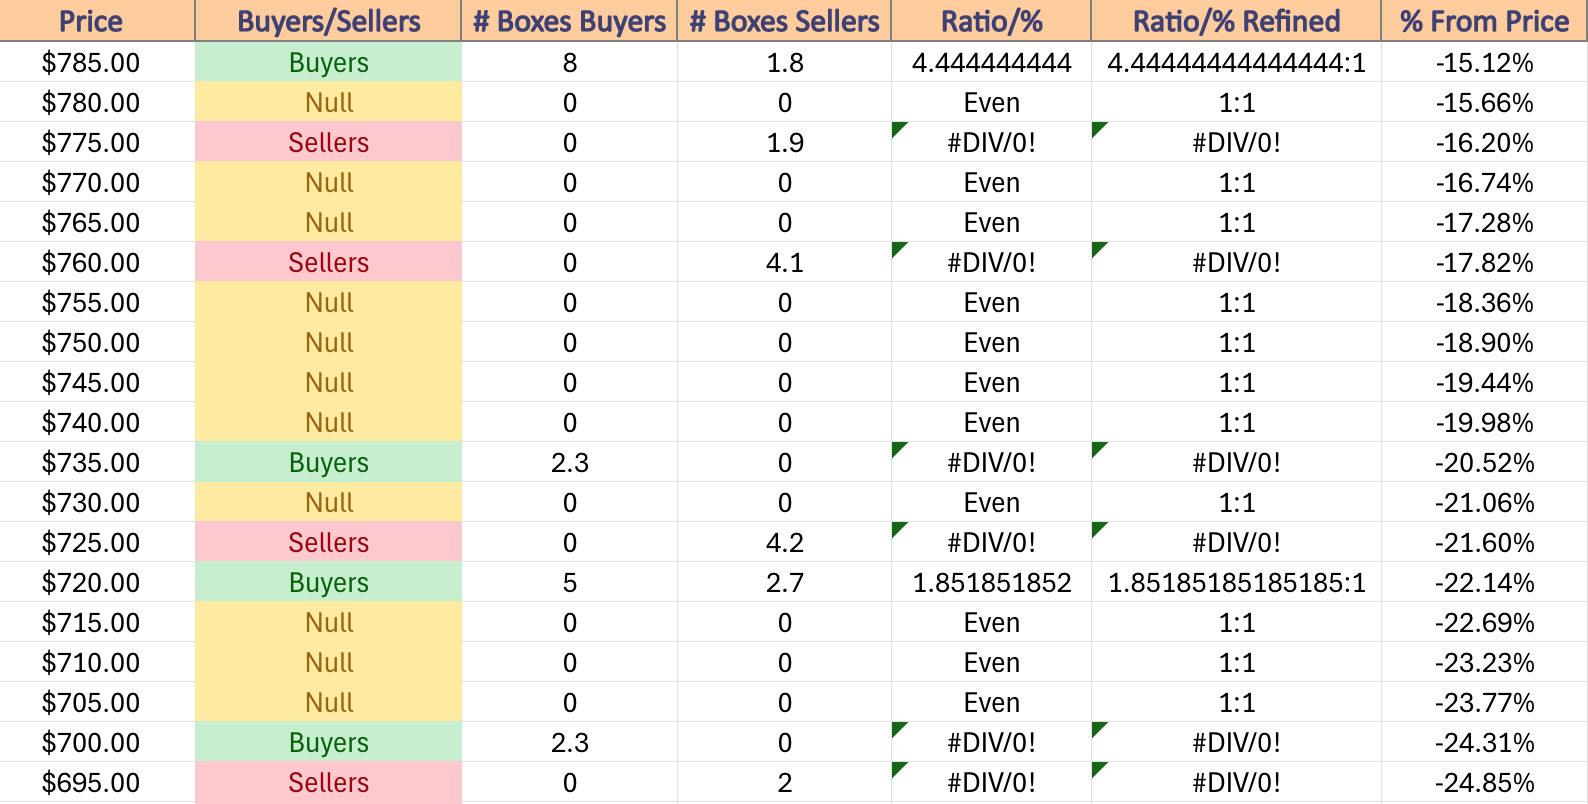Click the -17.28% cell
1588x804 pixels.
pos(1484,222)
